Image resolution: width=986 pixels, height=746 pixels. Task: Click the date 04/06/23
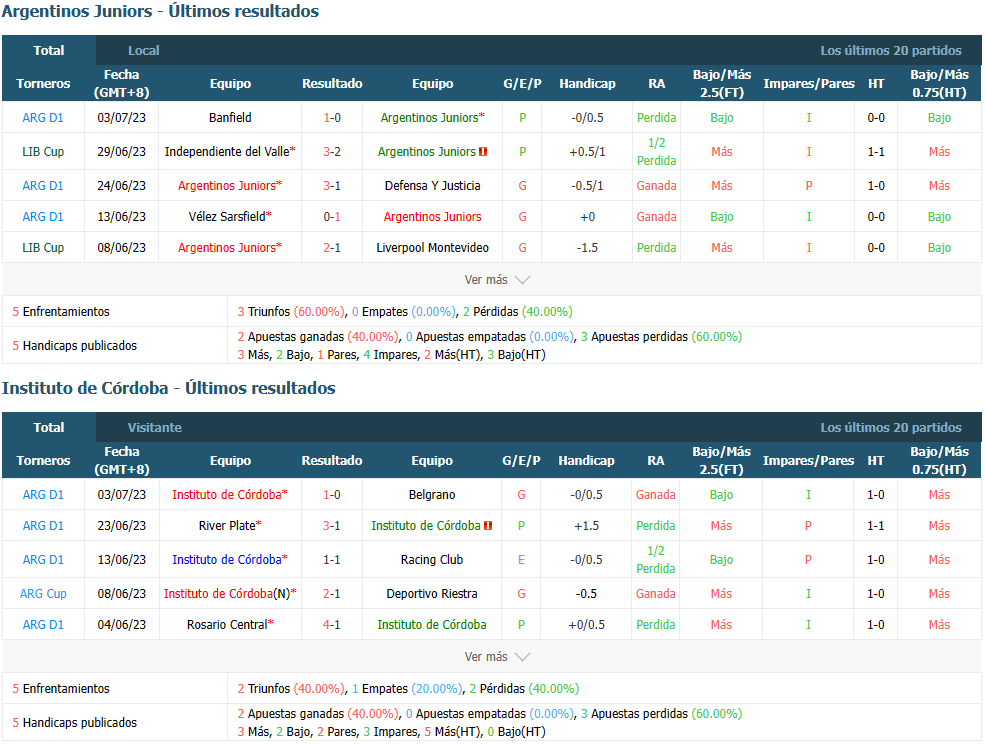pos(121,625)
